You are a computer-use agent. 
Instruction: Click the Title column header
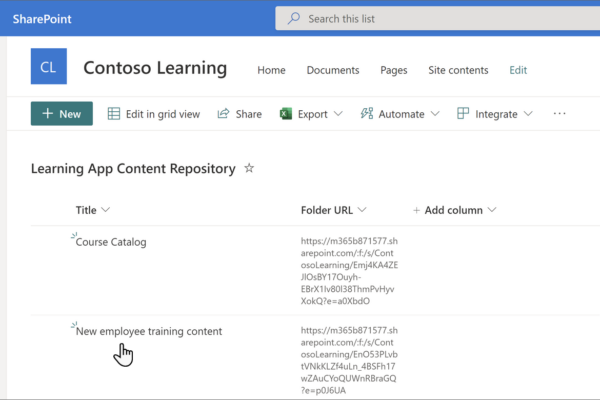[86, 210]
